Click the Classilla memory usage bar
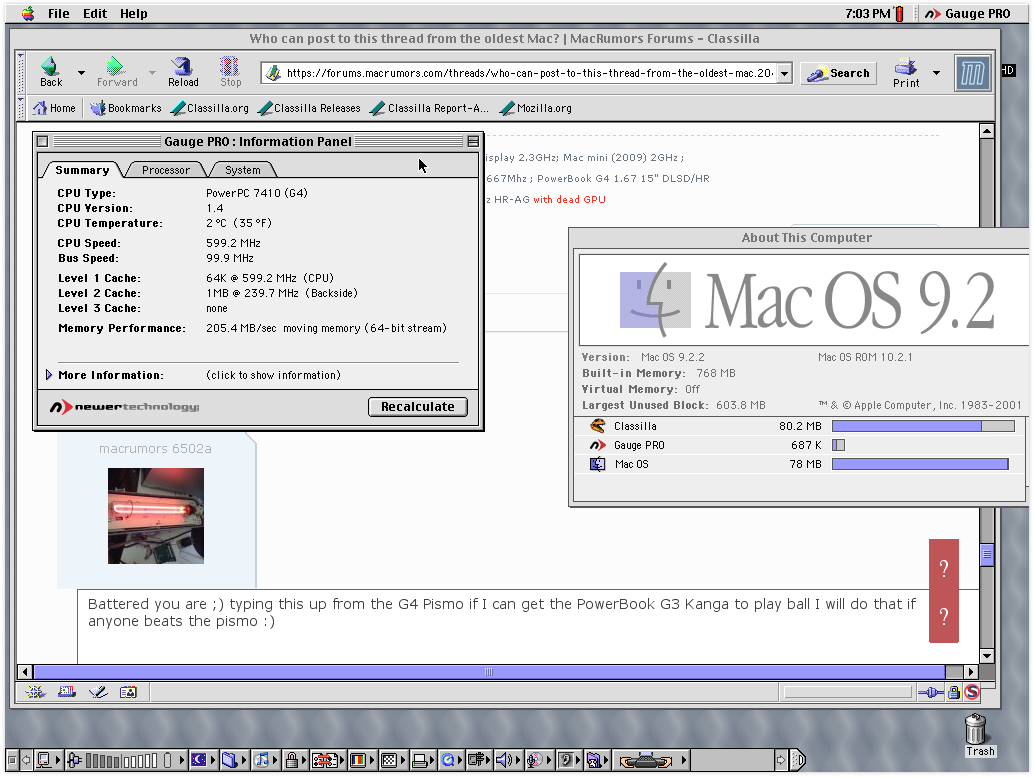This screenshot has height=778, width=1034. pos(923,426)
